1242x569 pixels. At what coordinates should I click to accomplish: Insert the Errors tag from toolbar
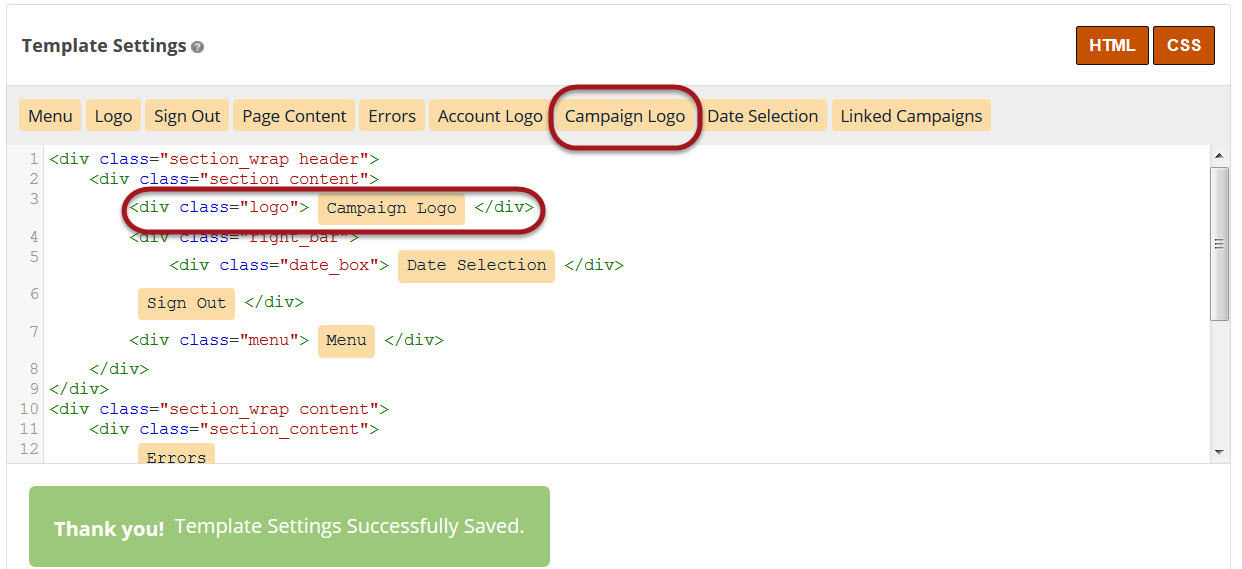tap(392, 116)
